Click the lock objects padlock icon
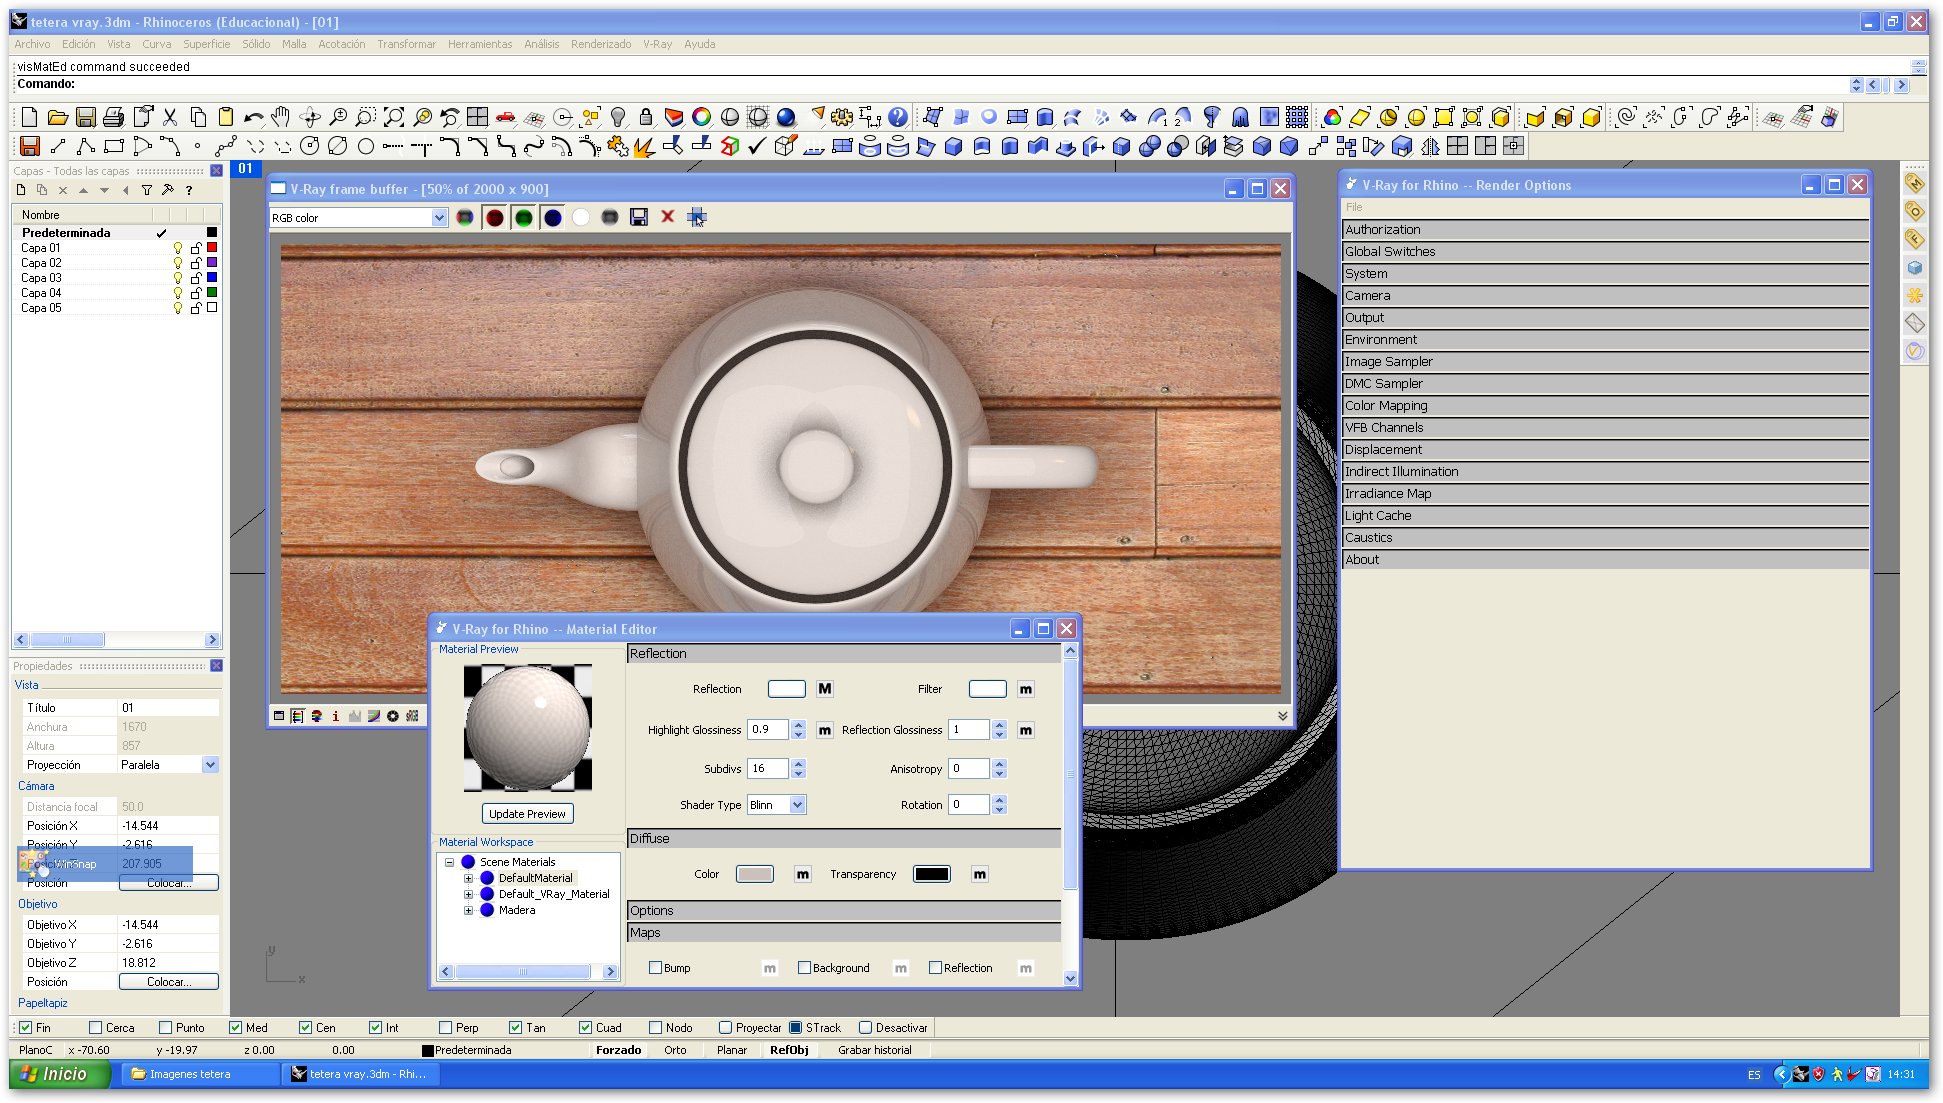The height and width of the screenshot is (1103, 1943). (x=646, y=117)
